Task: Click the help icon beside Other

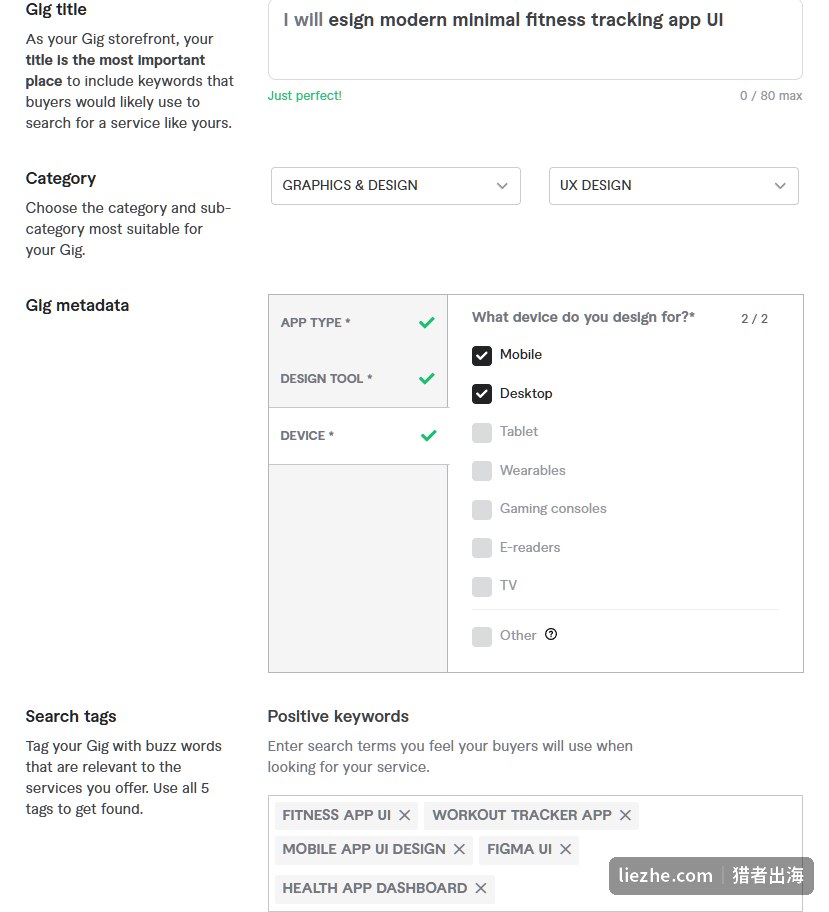Action: coord(551,634)
